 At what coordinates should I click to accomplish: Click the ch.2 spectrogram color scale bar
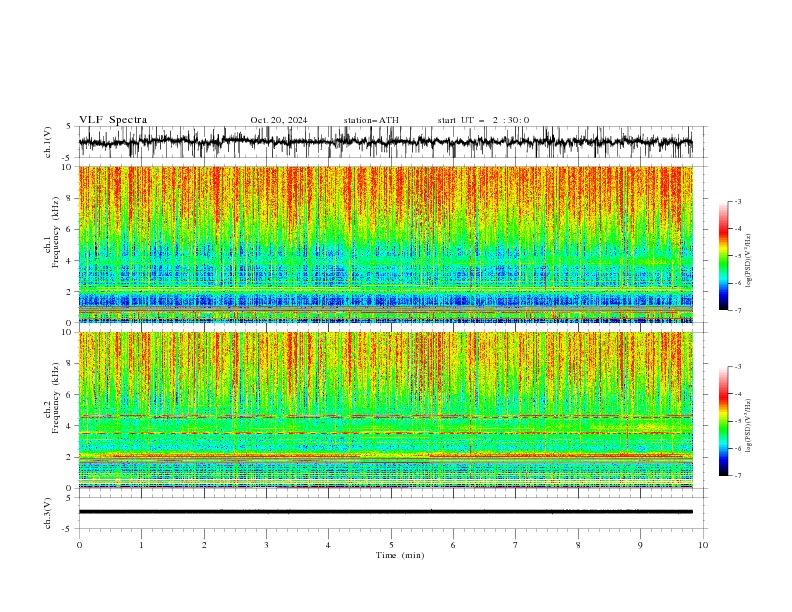723,421
